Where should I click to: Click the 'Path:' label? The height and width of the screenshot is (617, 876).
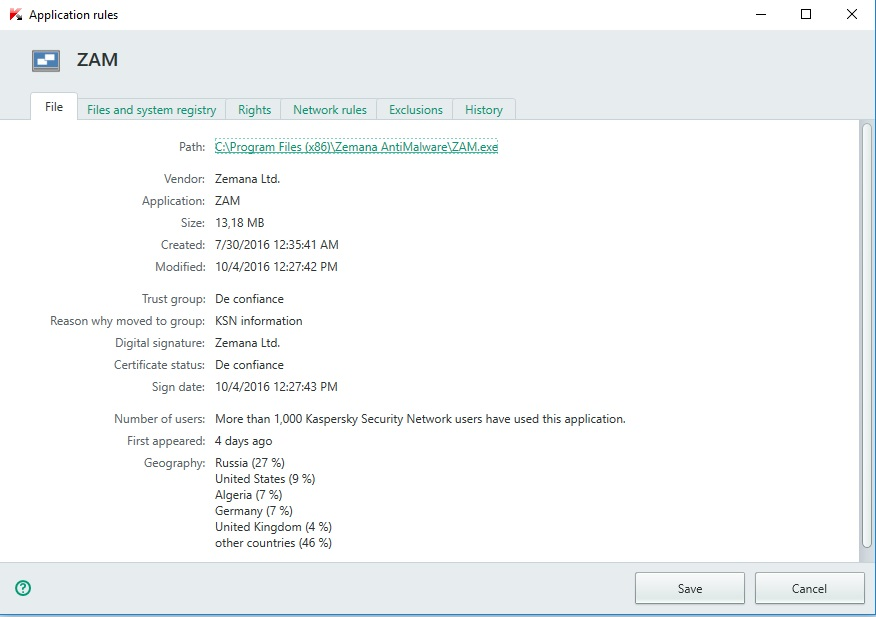[x=192, y=147]
